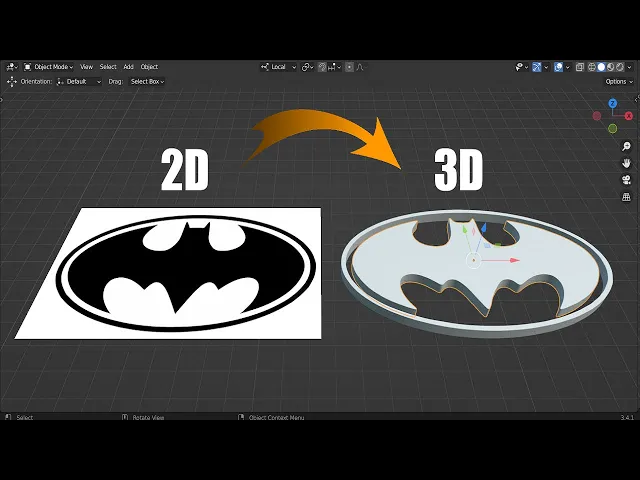Image resolution: width=640 pixels, height=480 pixels.
Task: Toggle proportional editing
Action: pos(349,67)
